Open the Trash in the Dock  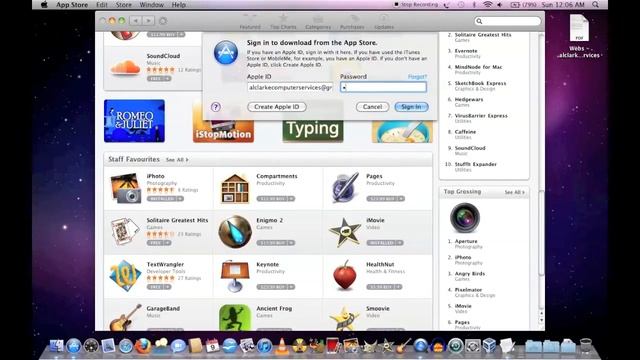point(586,346)
